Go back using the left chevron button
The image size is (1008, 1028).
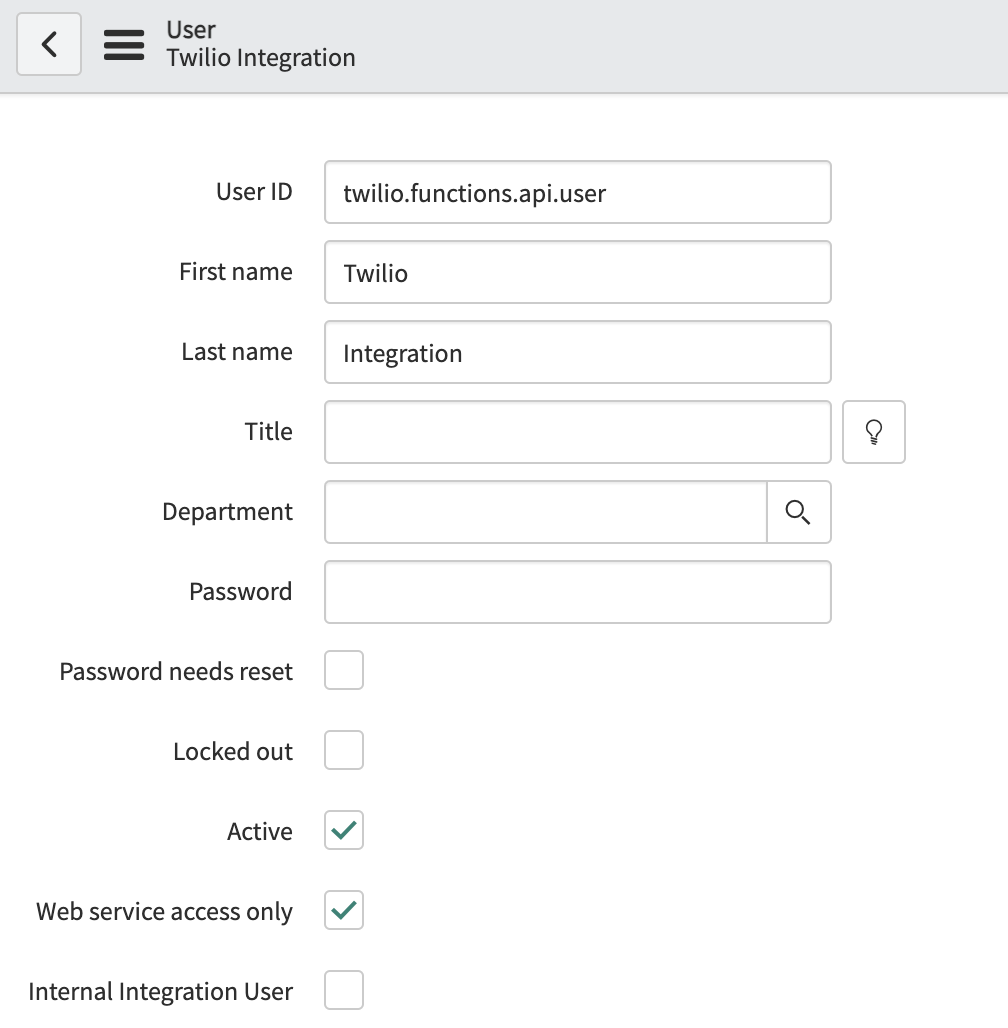tap(49, 44)
